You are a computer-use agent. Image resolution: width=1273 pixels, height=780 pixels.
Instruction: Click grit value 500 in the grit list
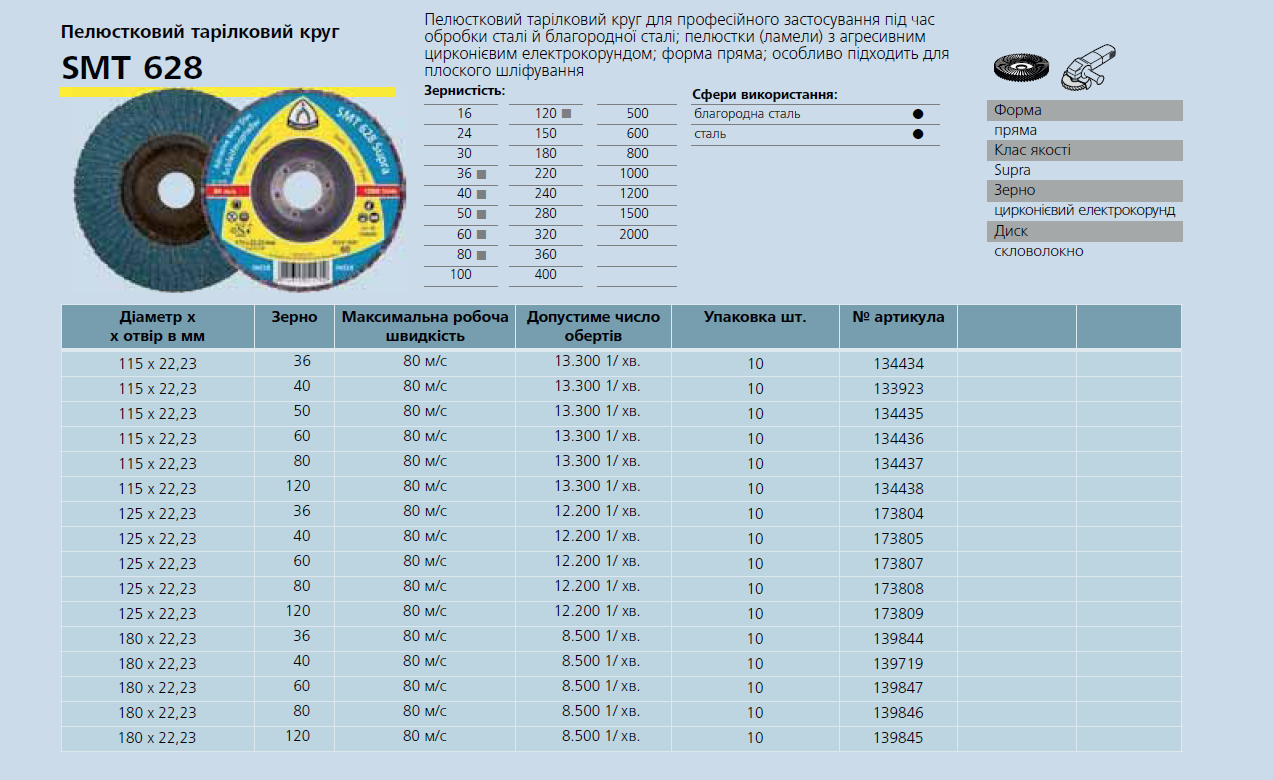pos(637,114)
